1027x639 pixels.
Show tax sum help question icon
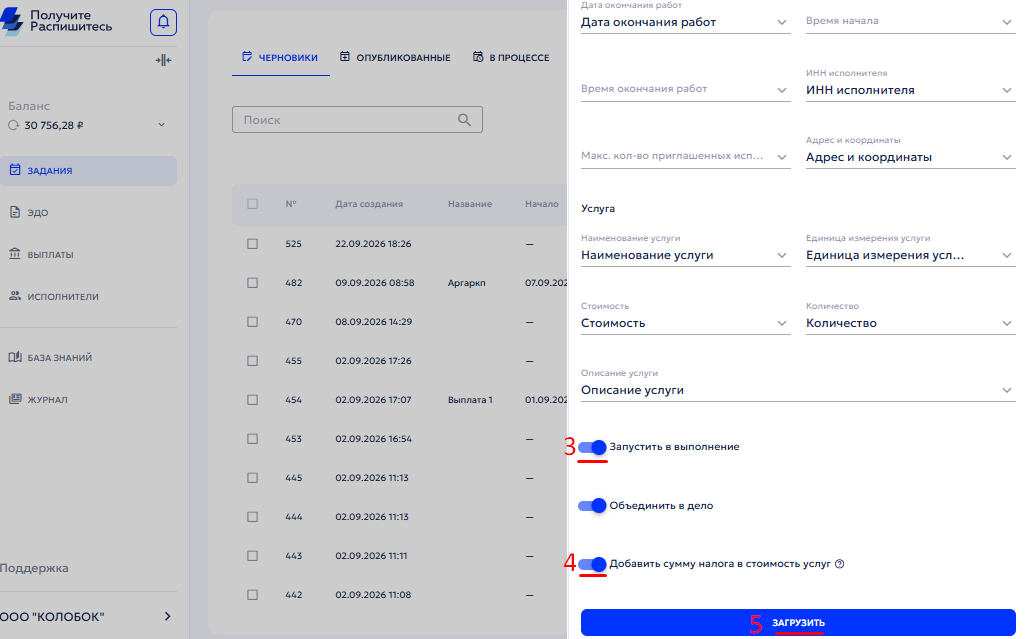[x=840, y=564]
